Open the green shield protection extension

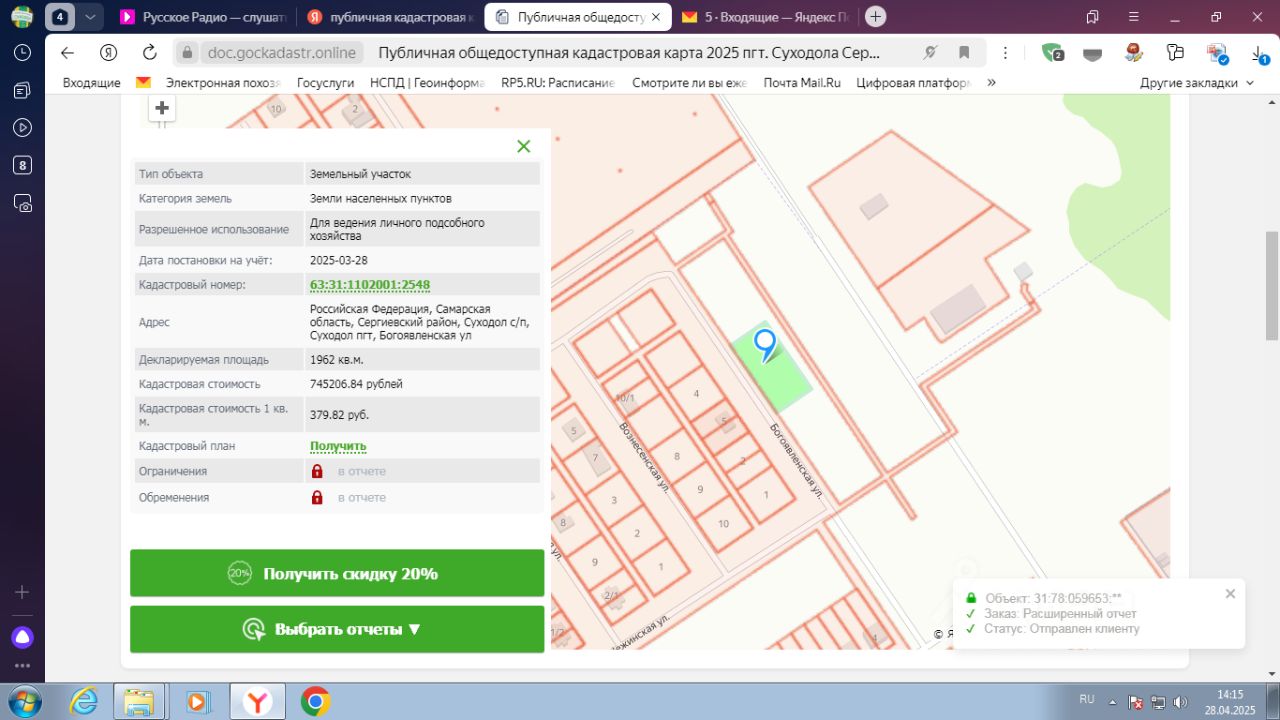coord(1052,53)
